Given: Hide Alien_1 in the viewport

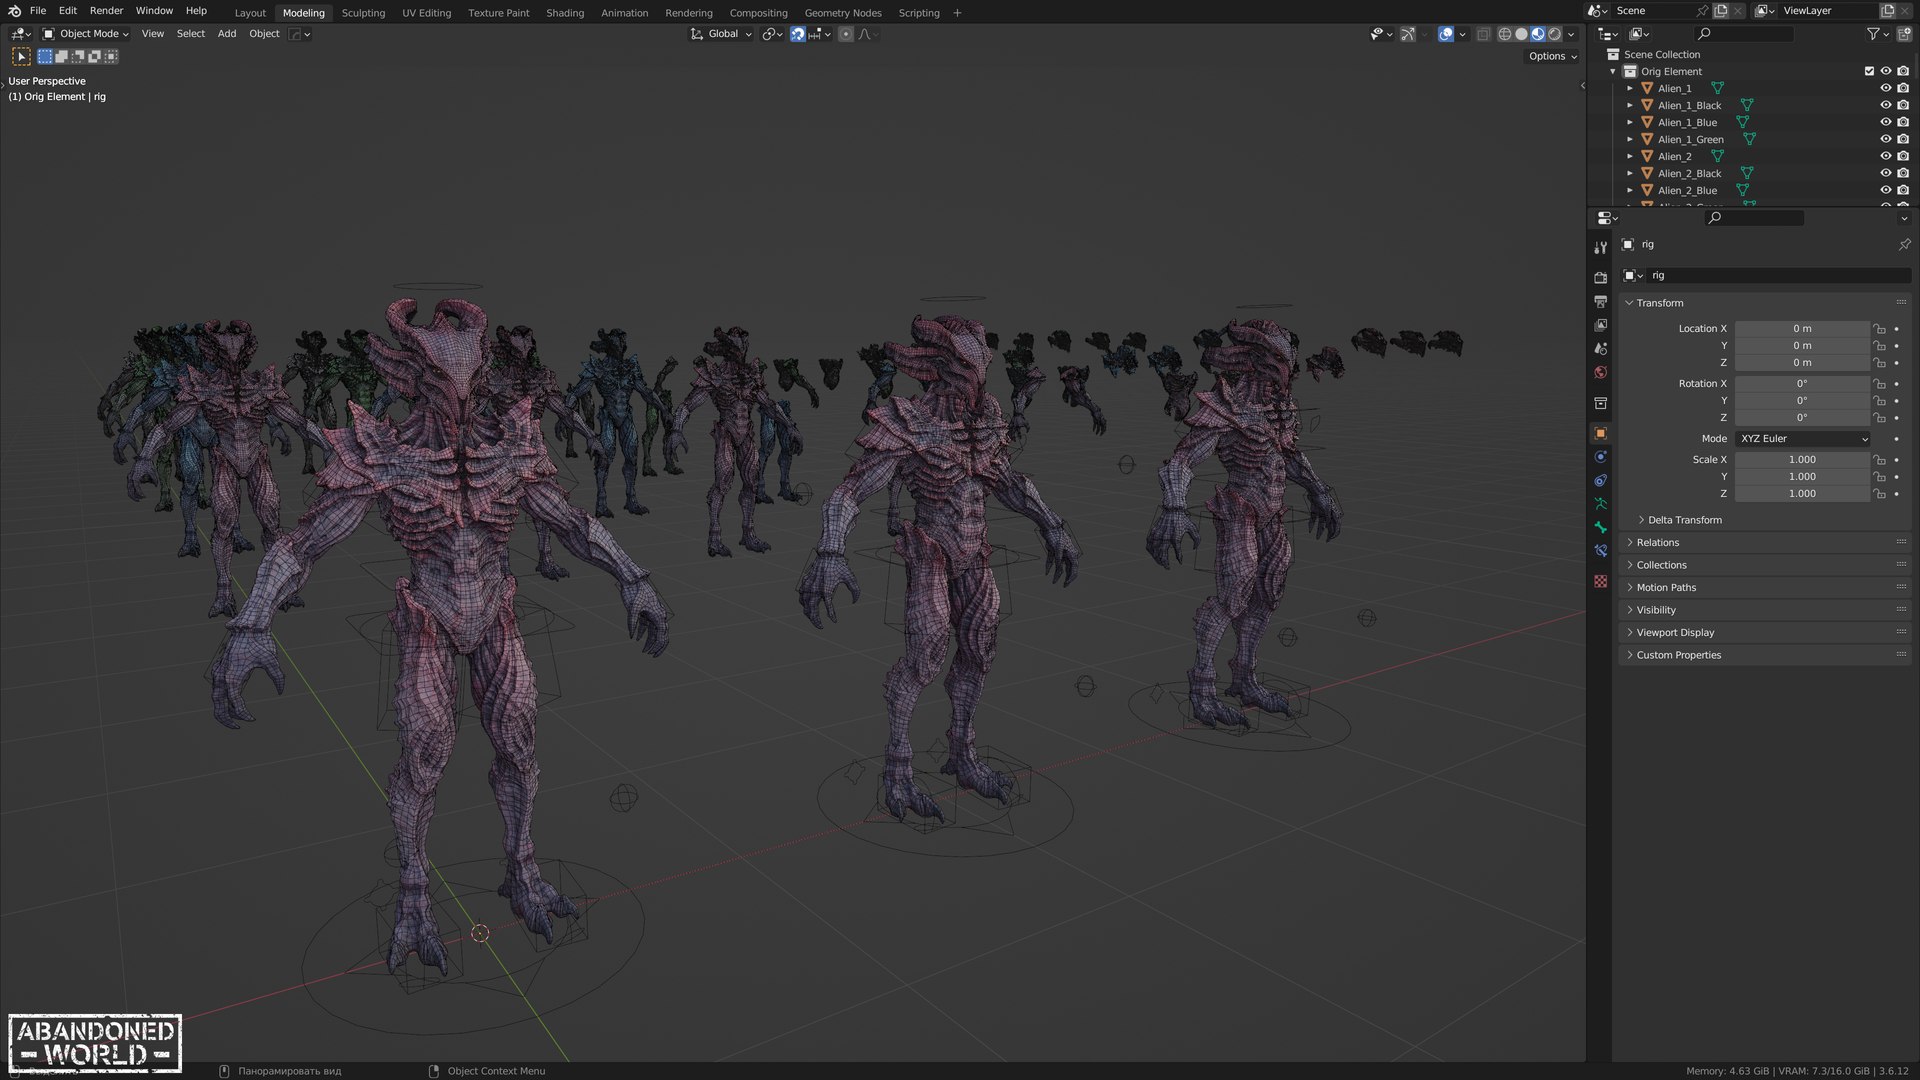Looking at the screenshot, I should click(1886, 88).
